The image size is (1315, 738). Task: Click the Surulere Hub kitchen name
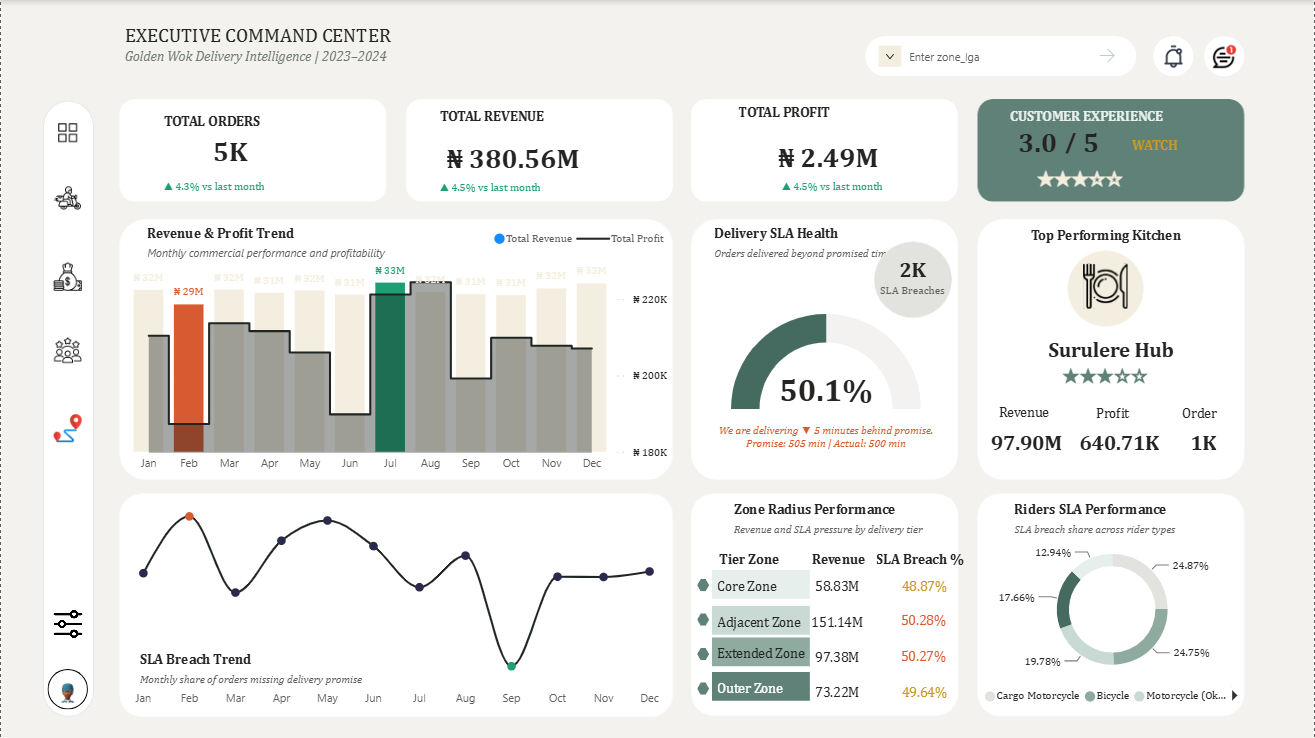tap(1111, 350)
